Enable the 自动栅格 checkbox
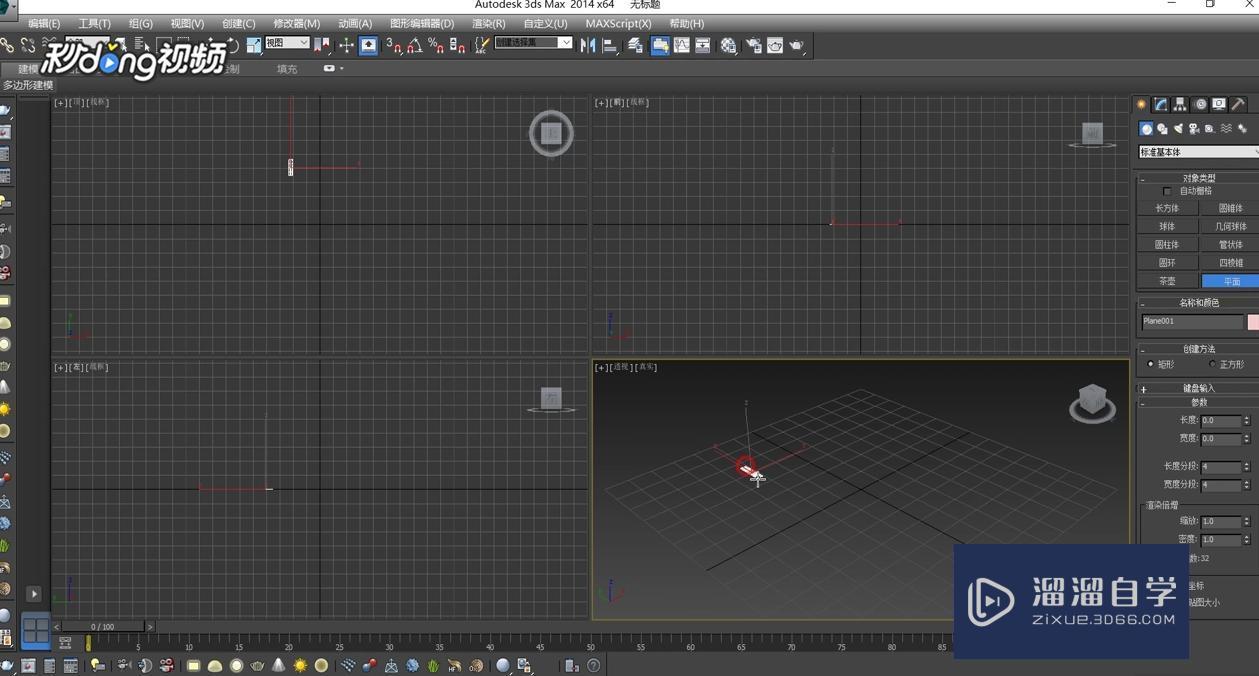 1167,191
